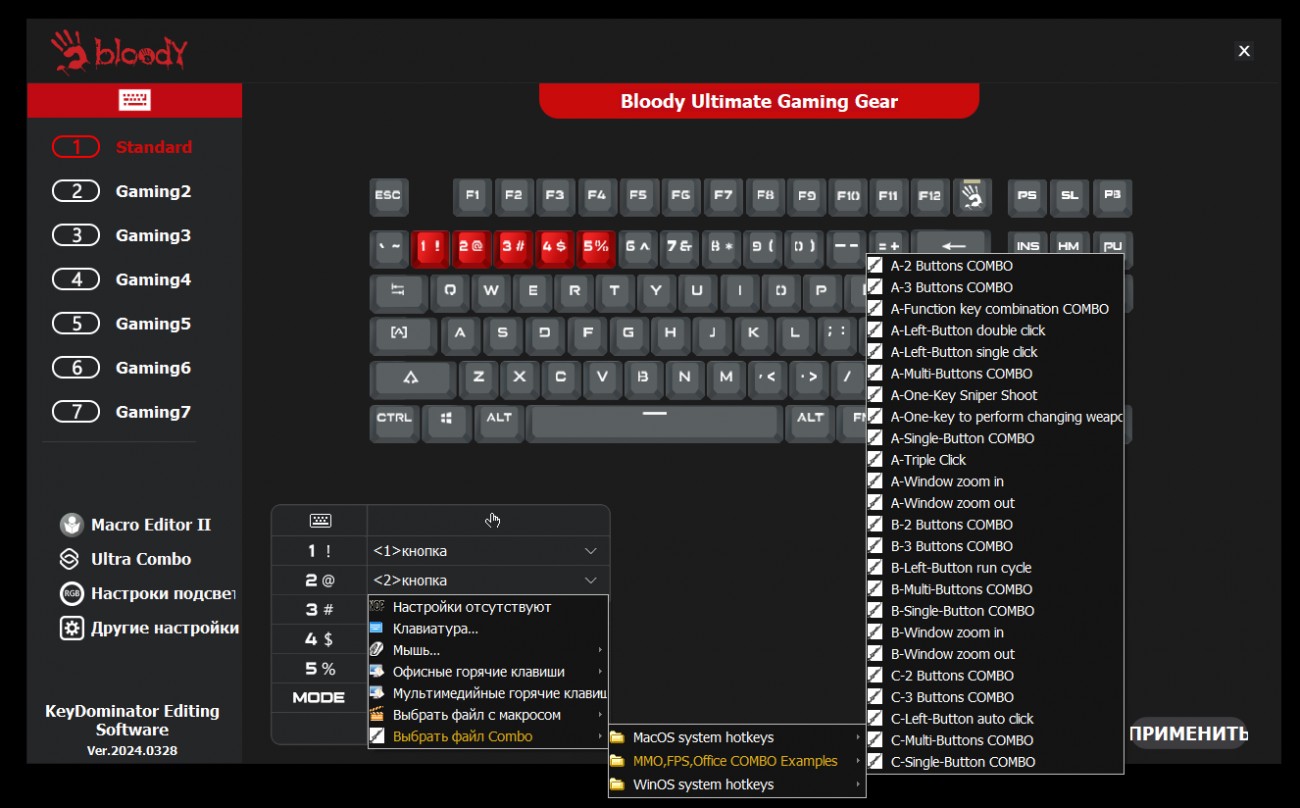Click the Windows logo key on keyboard

pos(446,419)
